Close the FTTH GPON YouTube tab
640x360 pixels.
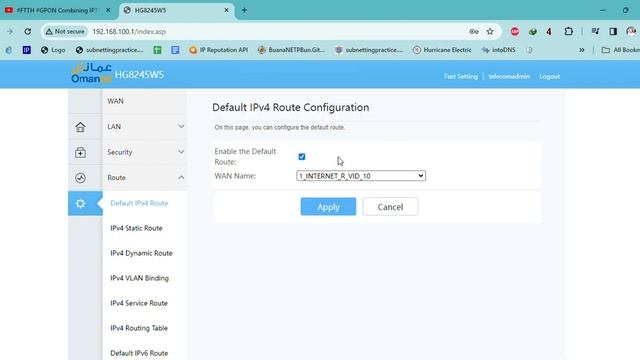coord(108,10)
